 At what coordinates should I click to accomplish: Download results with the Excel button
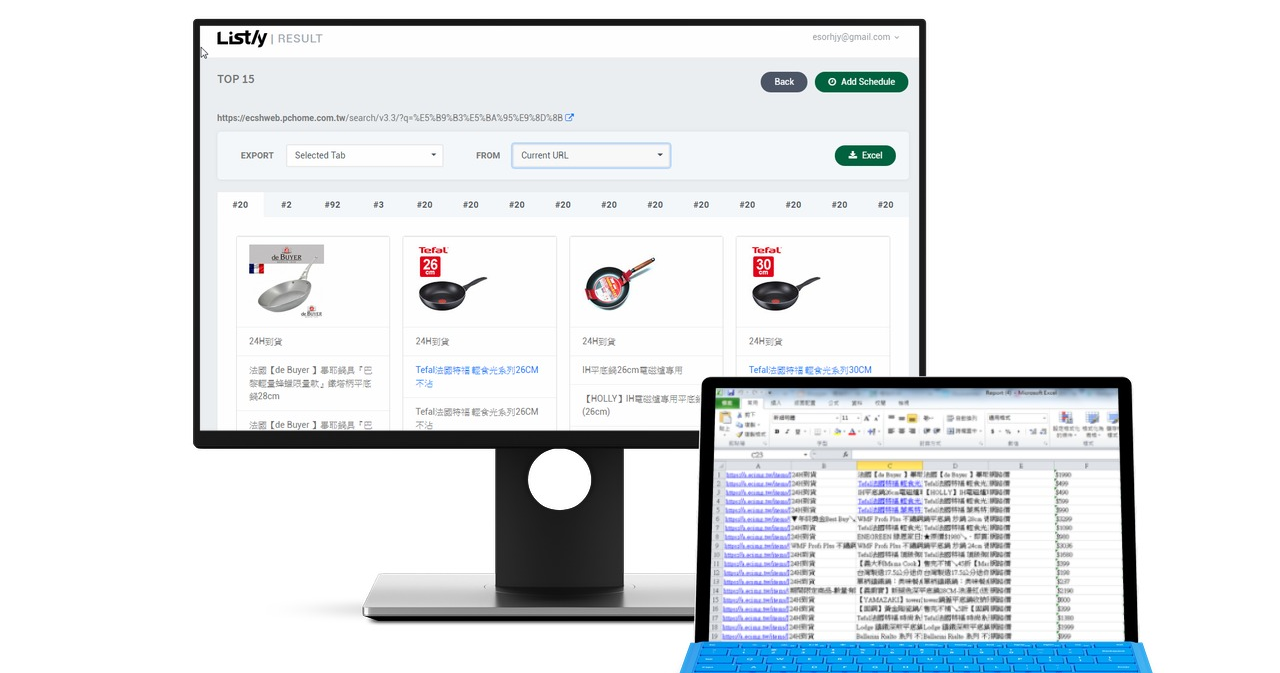(865, 155)
